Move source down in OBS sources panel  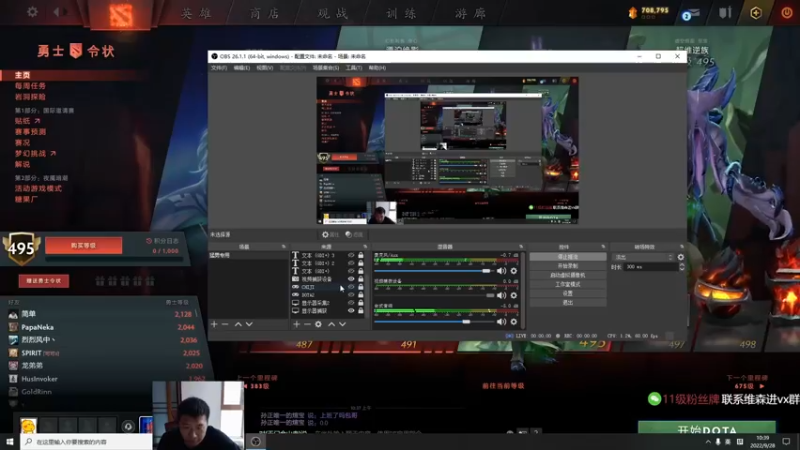[342, 324]
